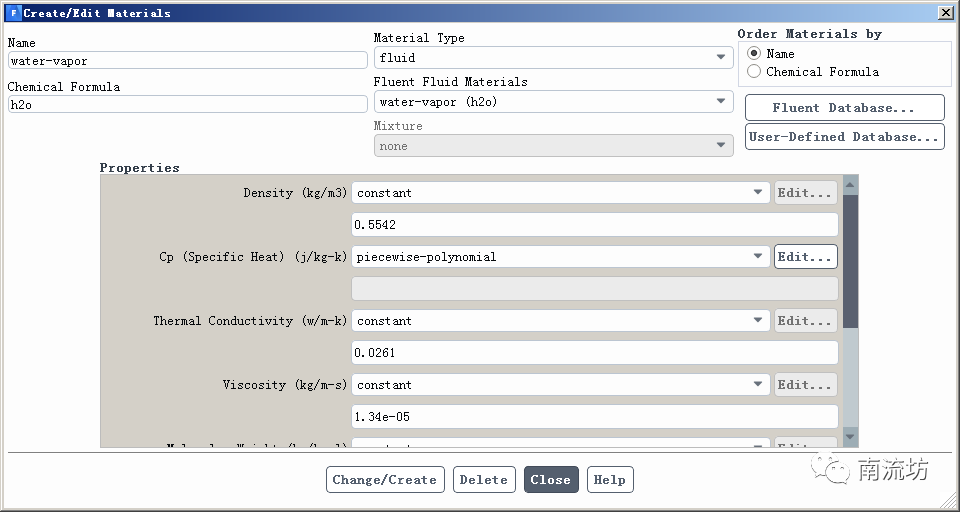Screen dimensions: 960x512
Task: Click the Delete button
Action: pyautogui.click(x=483, y=480)
